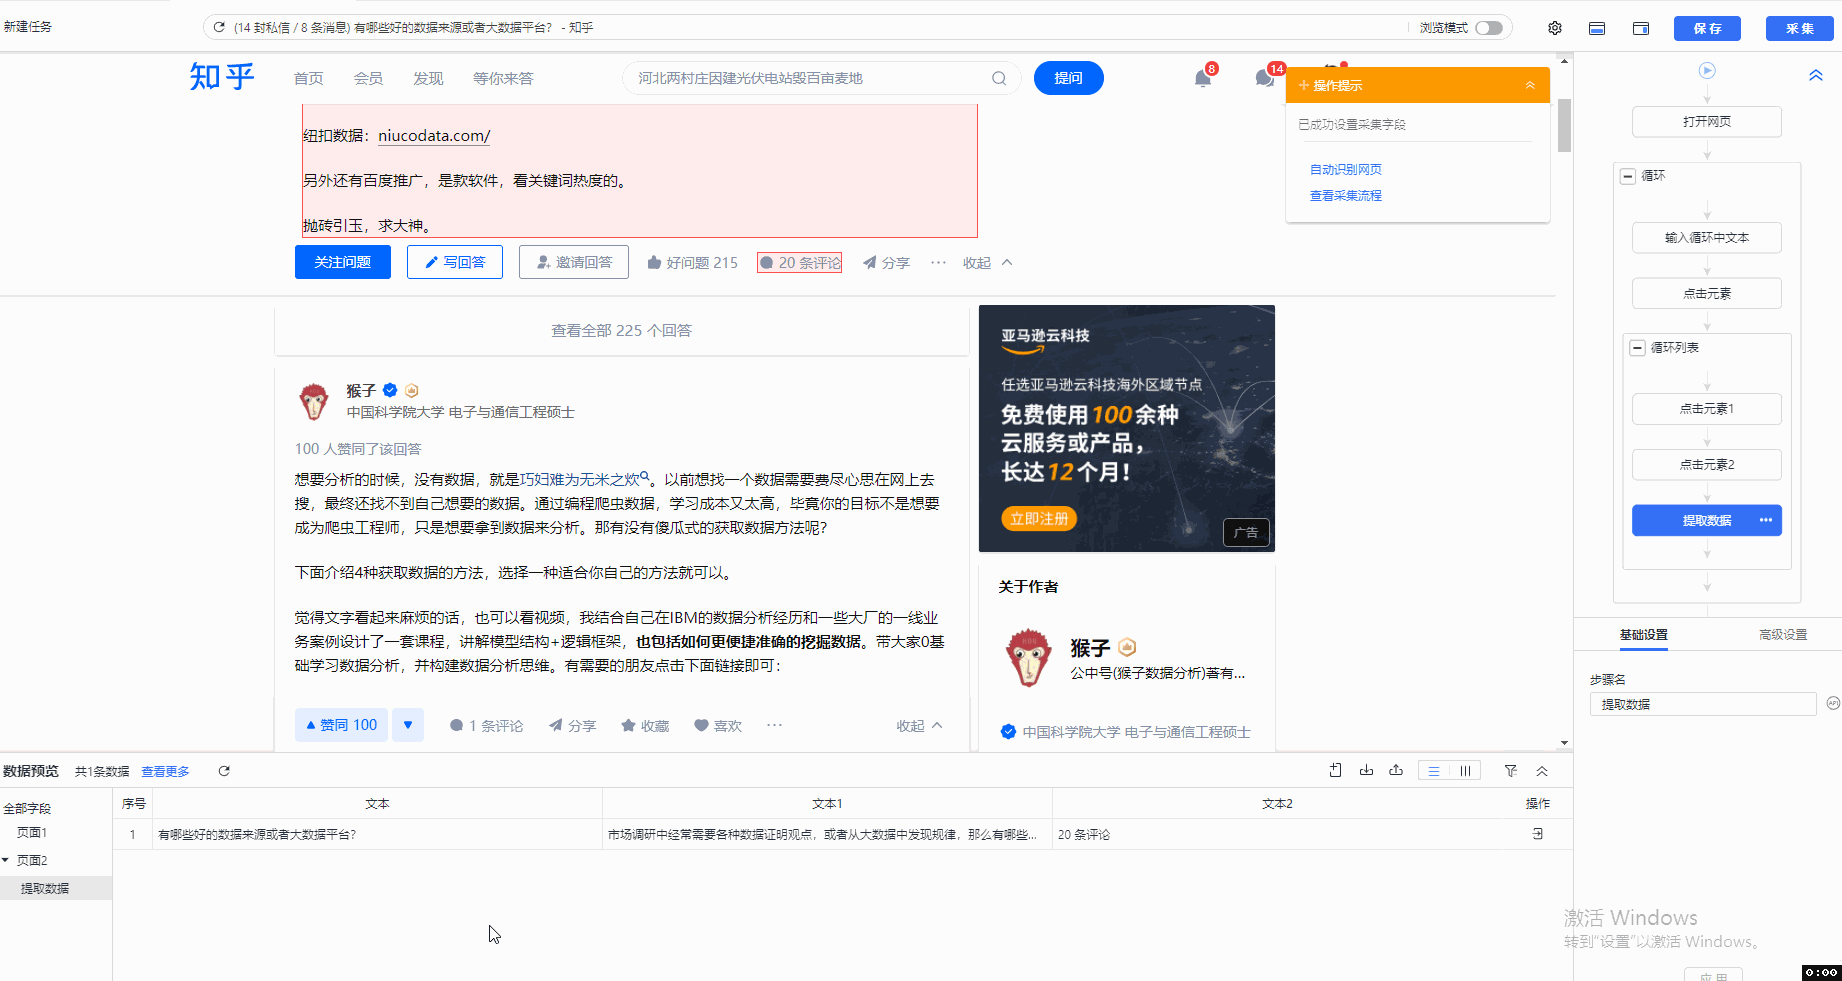Collapse the workflow panel with blue double chevron

pyautogui.click(x=1816, y=75)
